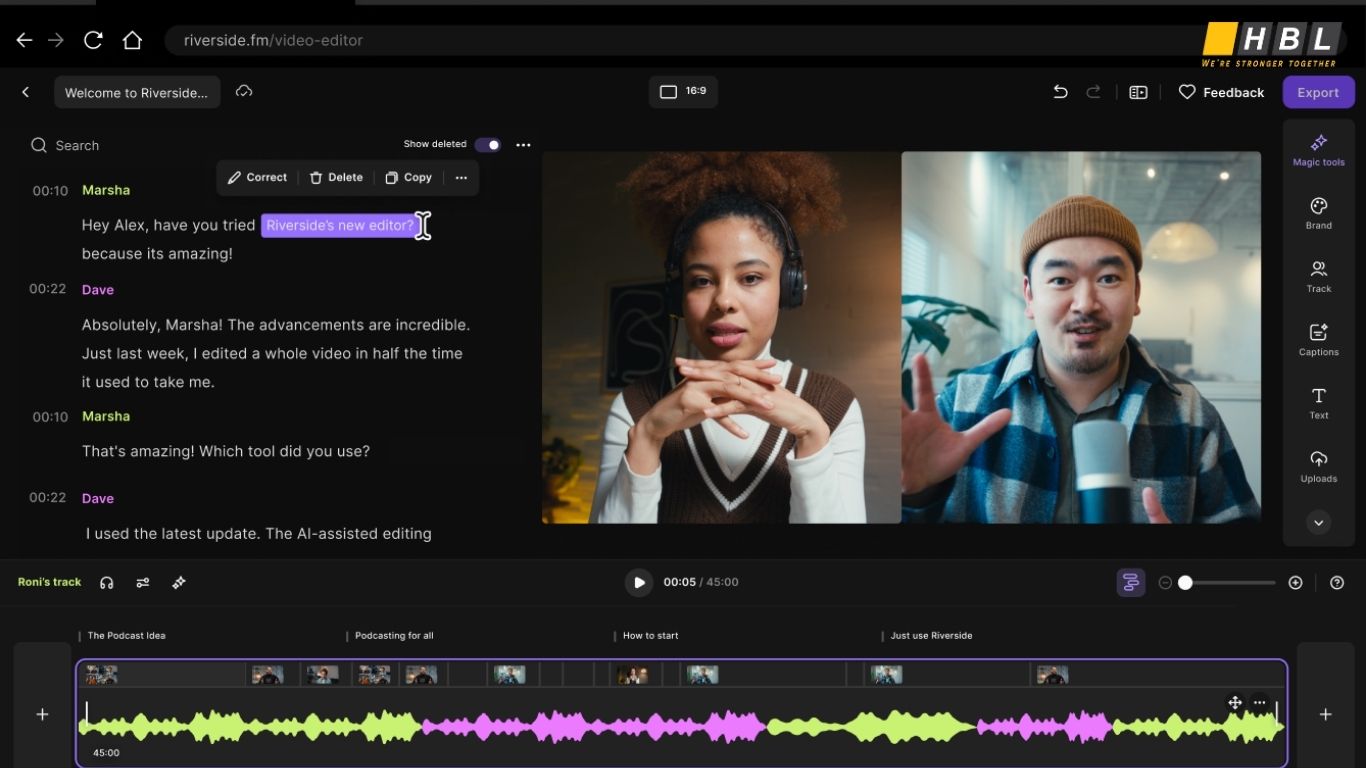
Task: Click the magic wand icon on Roni's track
Action: pos(178,582)
